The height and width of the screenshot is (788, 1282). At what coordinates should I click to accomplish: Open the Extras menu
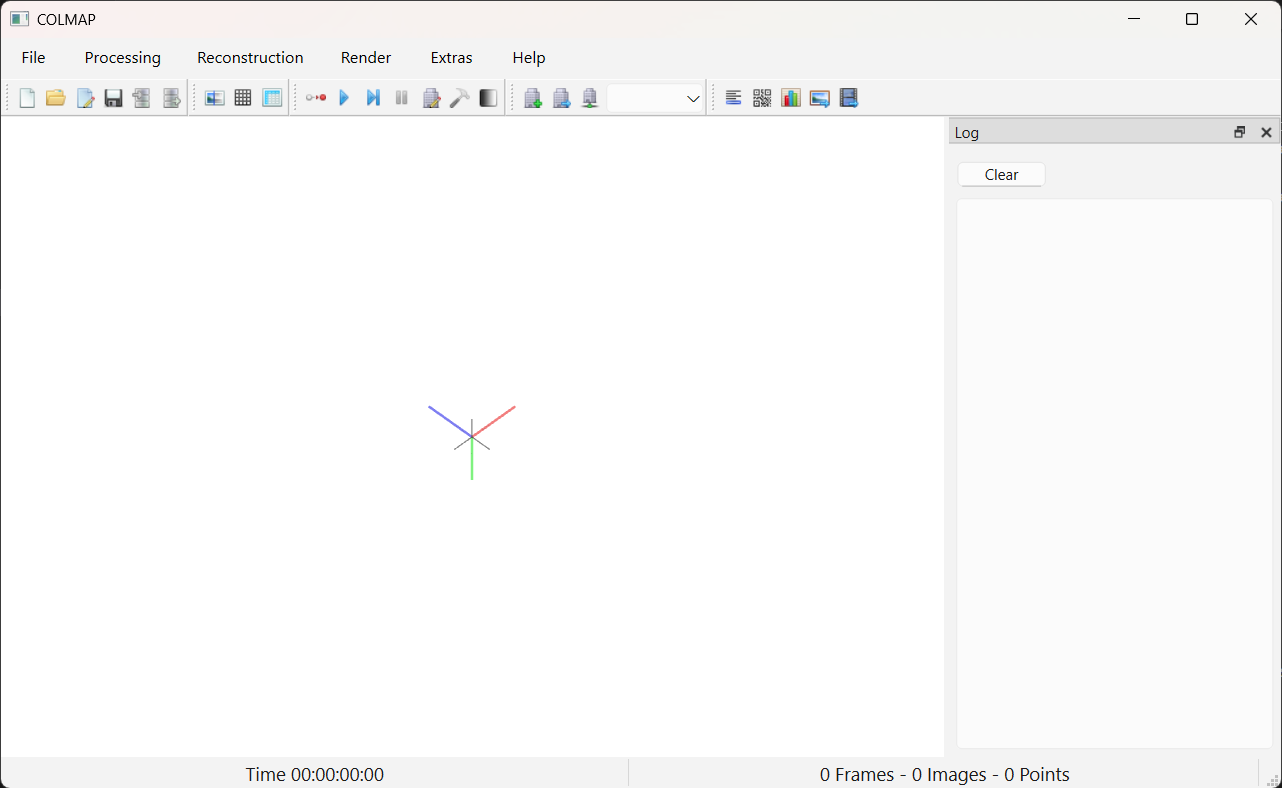click(451, 58)
